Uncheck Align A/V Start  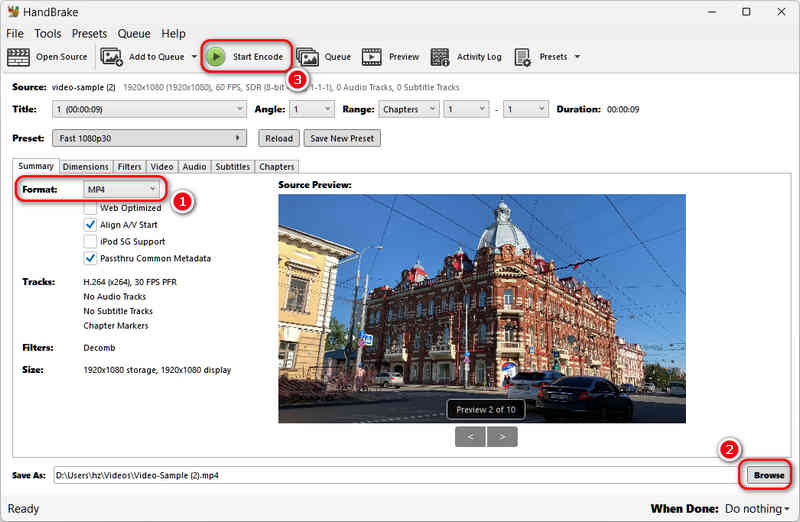coord(90,225)
